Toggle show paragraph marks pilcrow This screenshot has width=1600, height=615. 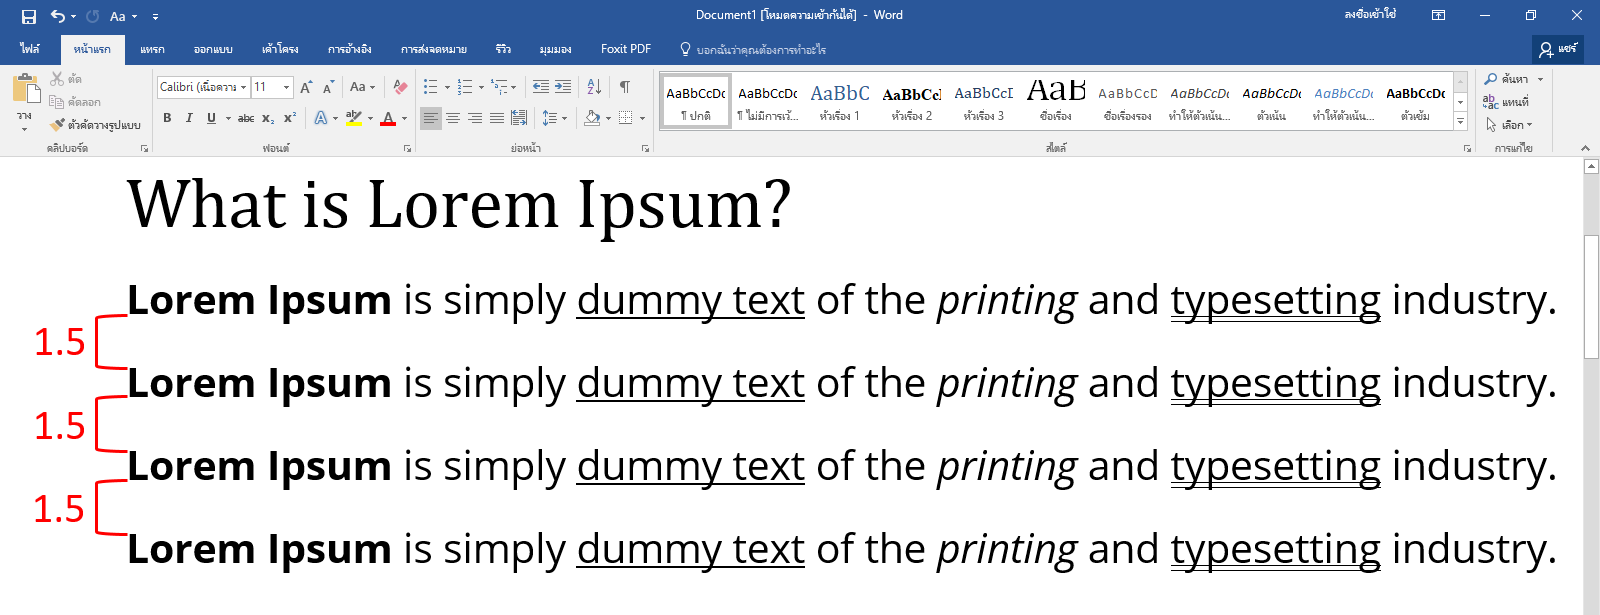click(x=625, y=87)
